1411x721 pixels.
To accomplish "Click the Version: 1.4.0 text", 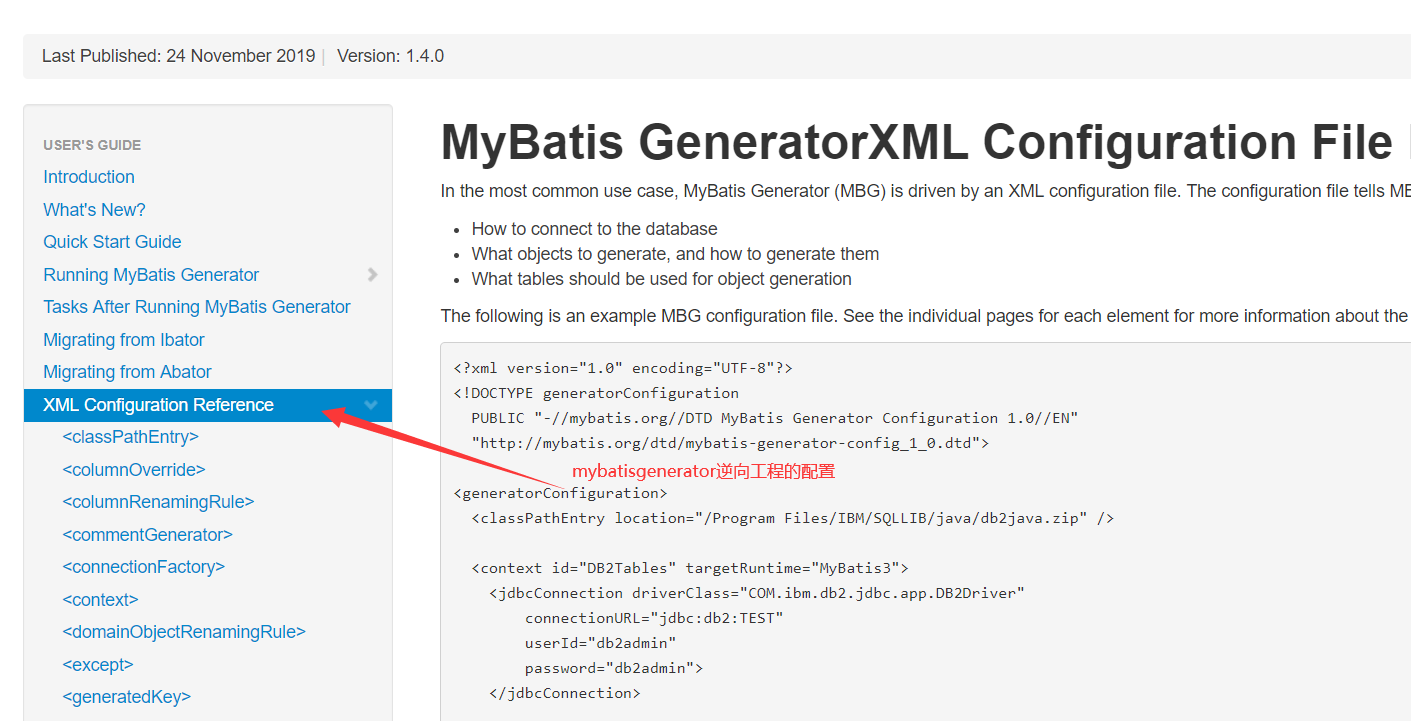I will [390, 56].
